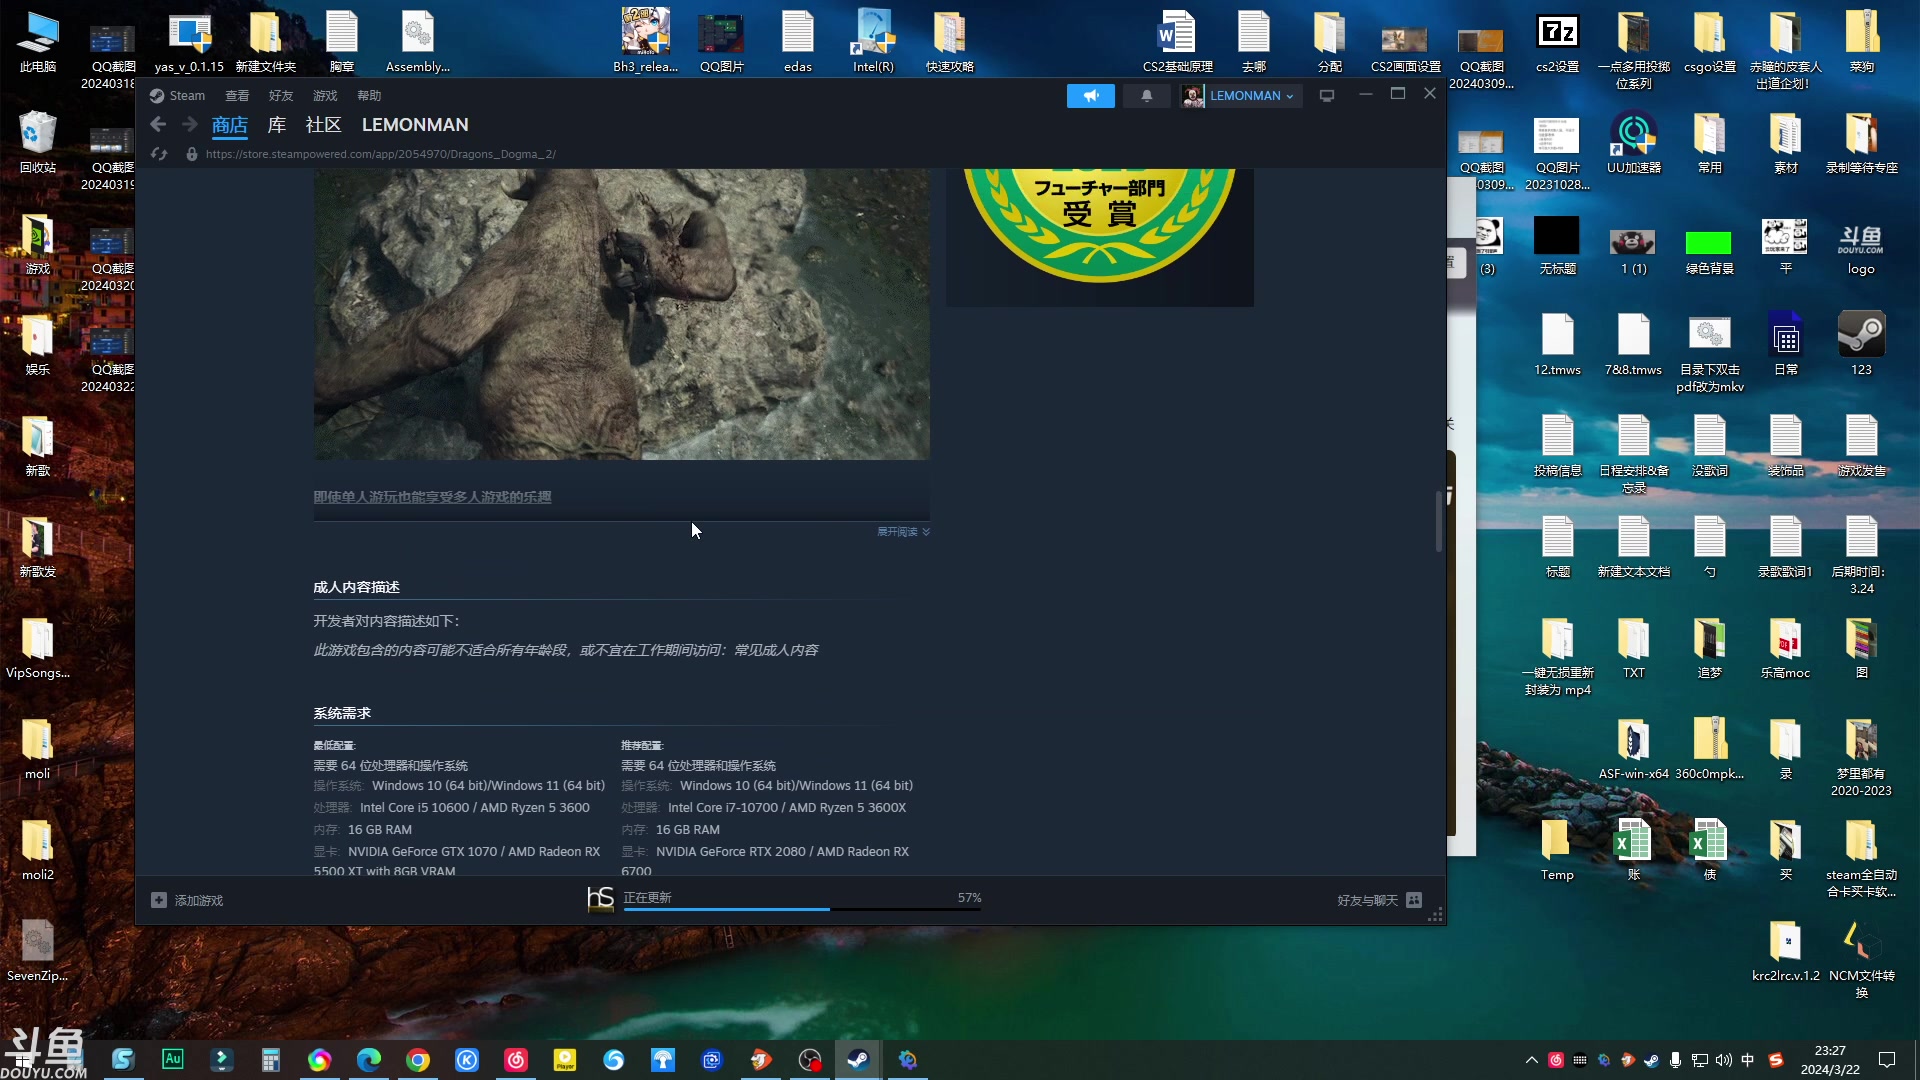Go back in the Steam browser
1920x1080 pixels.
tap(158, 125)
